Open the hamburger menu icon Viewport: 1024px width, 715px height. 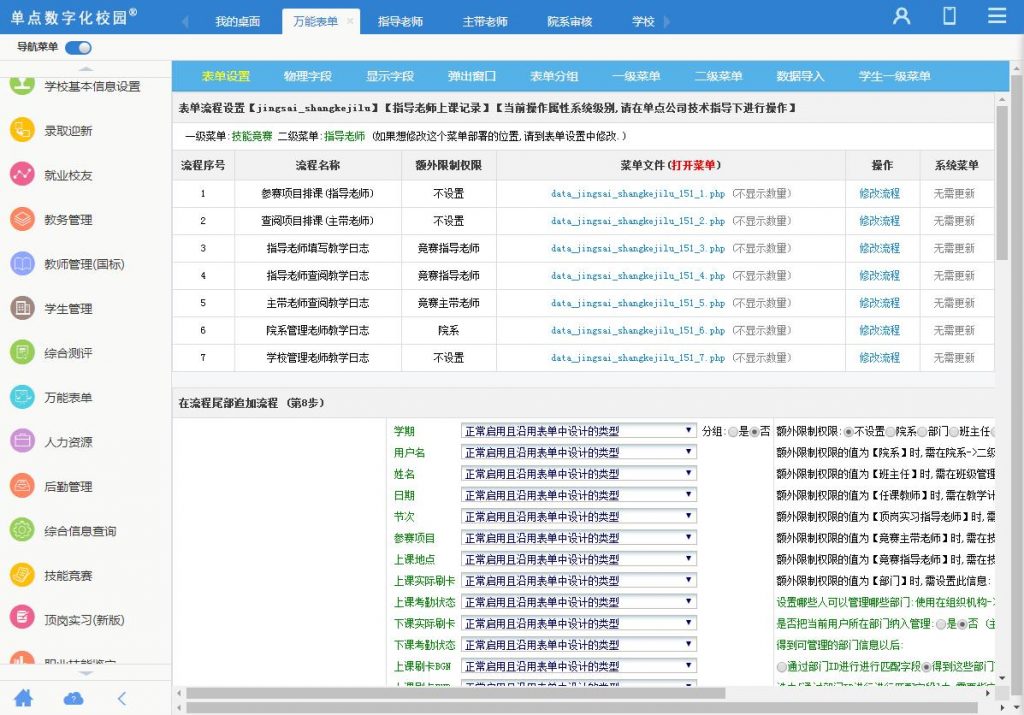point(997,15)
